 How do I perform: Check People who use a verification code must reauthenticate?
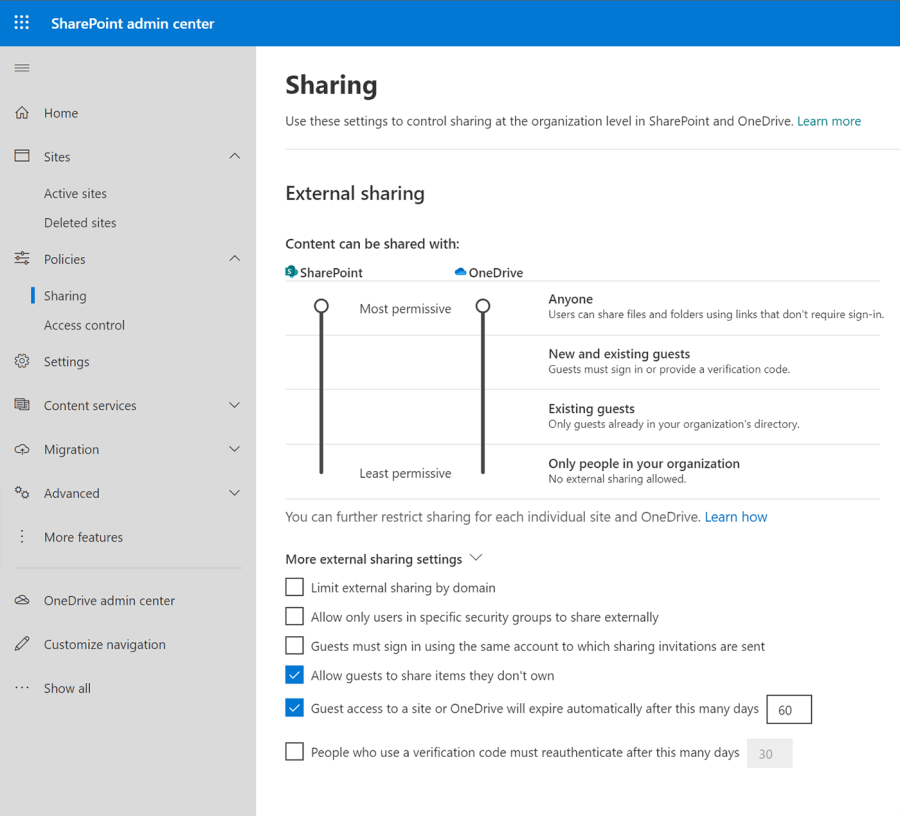click(294, 751)
